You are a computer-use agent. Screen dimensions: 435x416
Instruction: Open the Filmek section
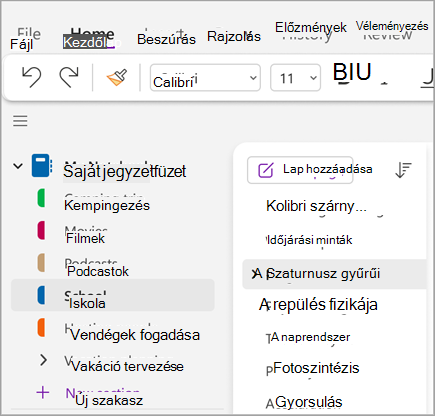tap(85, 238)
